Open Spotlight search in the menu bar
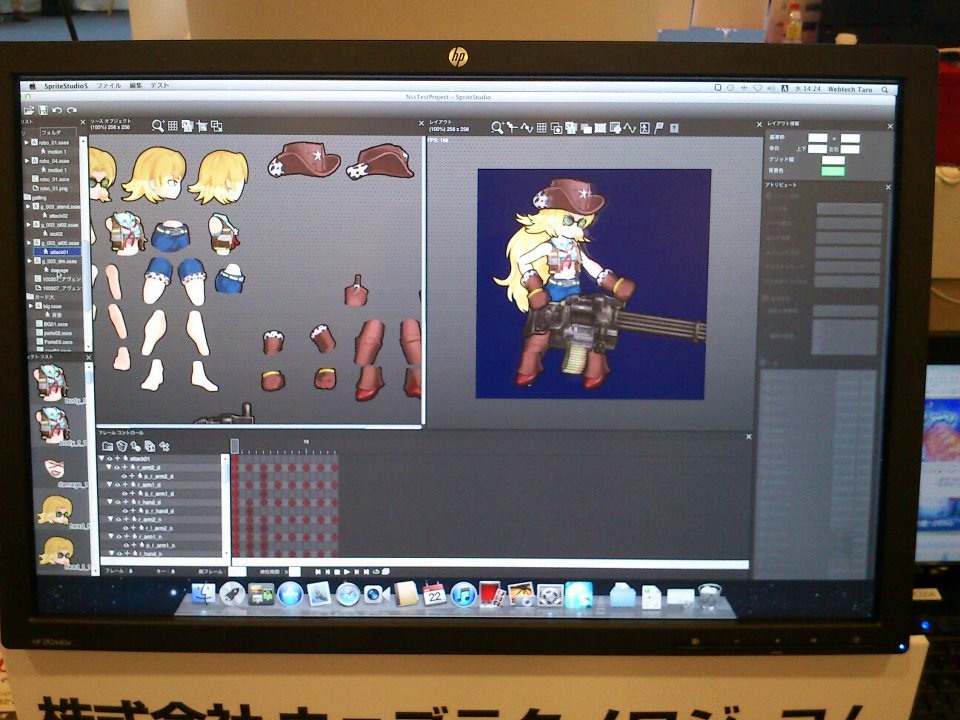Image resolution: width=960 pixels, height=720 pixels. pyautogui.click(x=885, y=89)
